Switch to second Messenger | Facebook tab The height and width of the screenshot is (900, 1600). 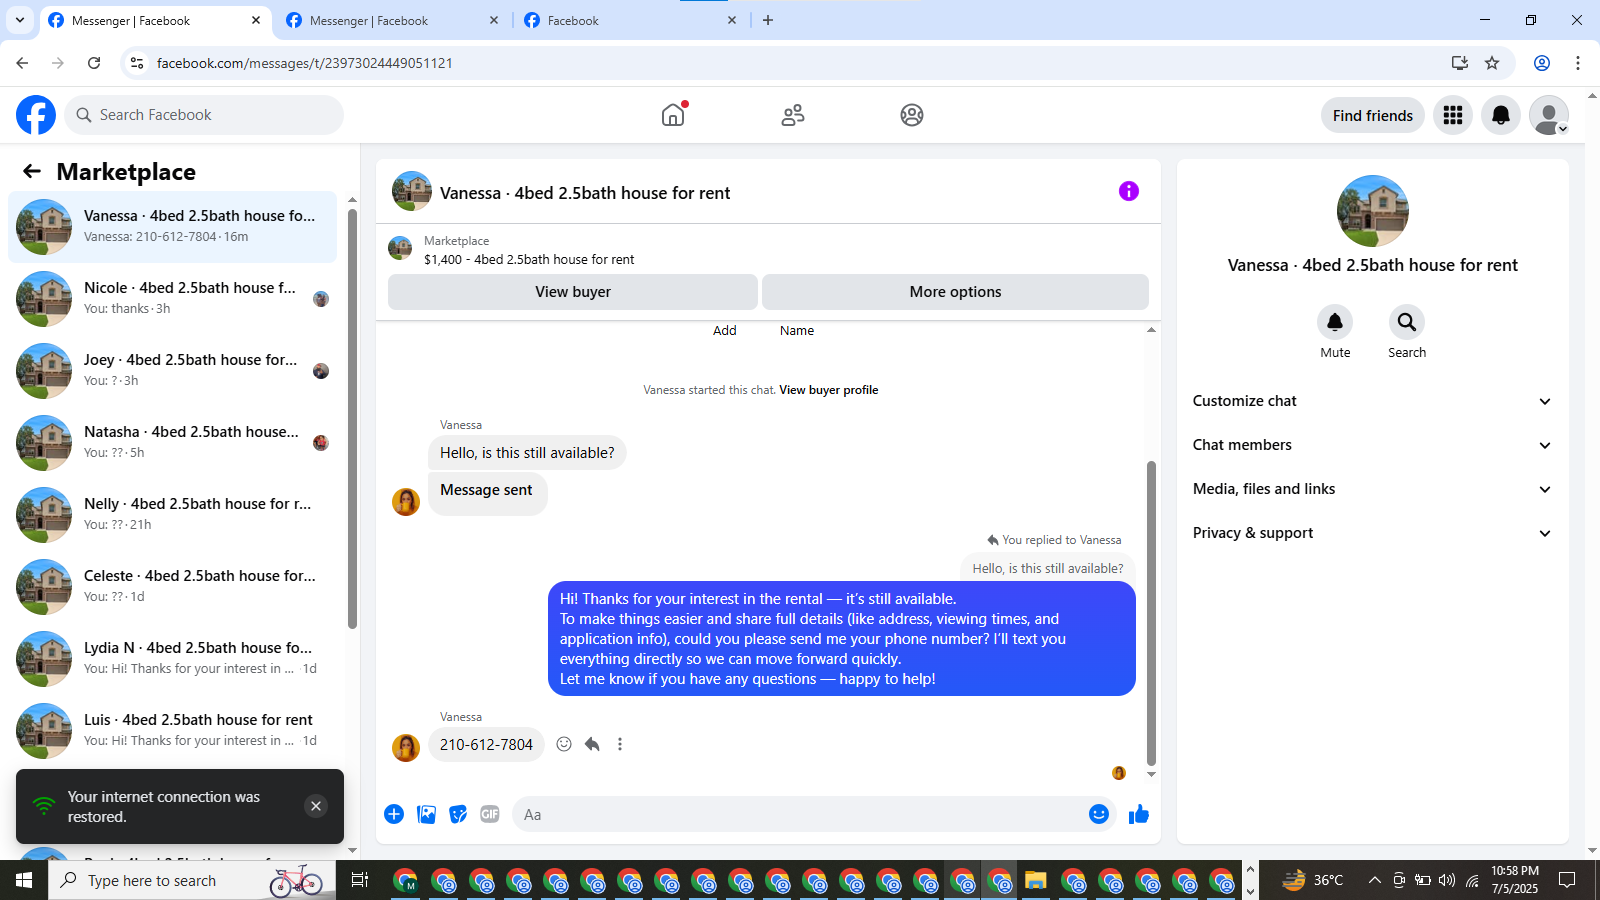pyautogui.click(x=390, y=20)
